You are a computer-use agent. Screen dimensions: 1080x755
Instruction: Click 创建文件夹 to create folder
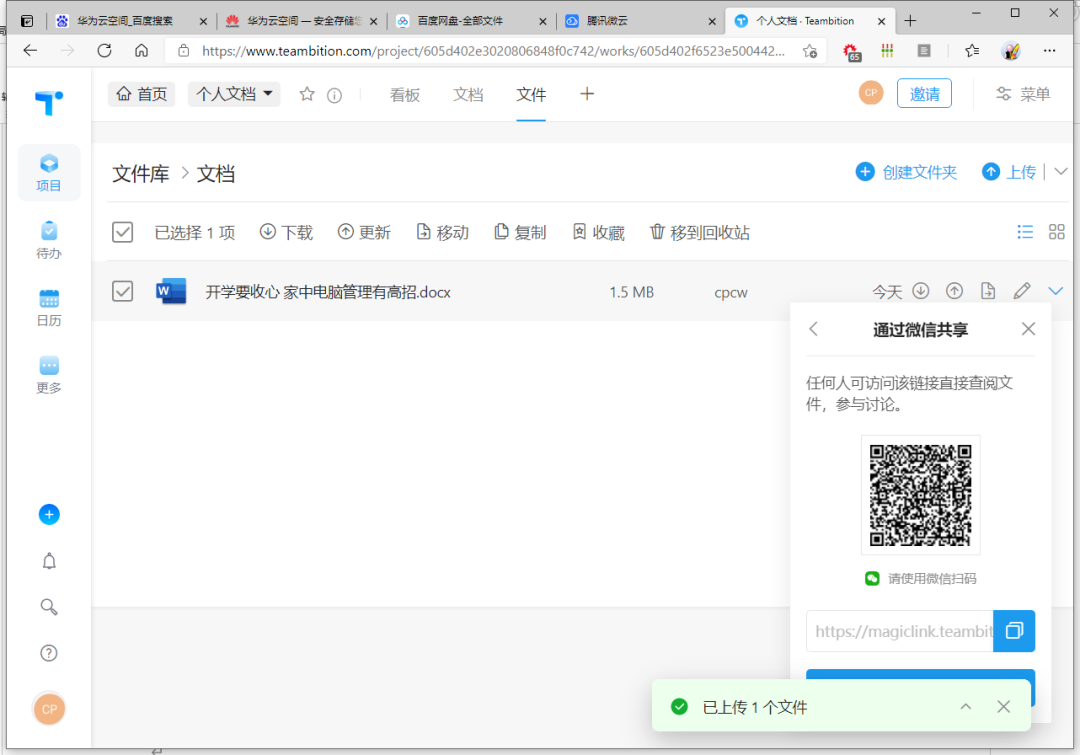[x=907, y=172]
